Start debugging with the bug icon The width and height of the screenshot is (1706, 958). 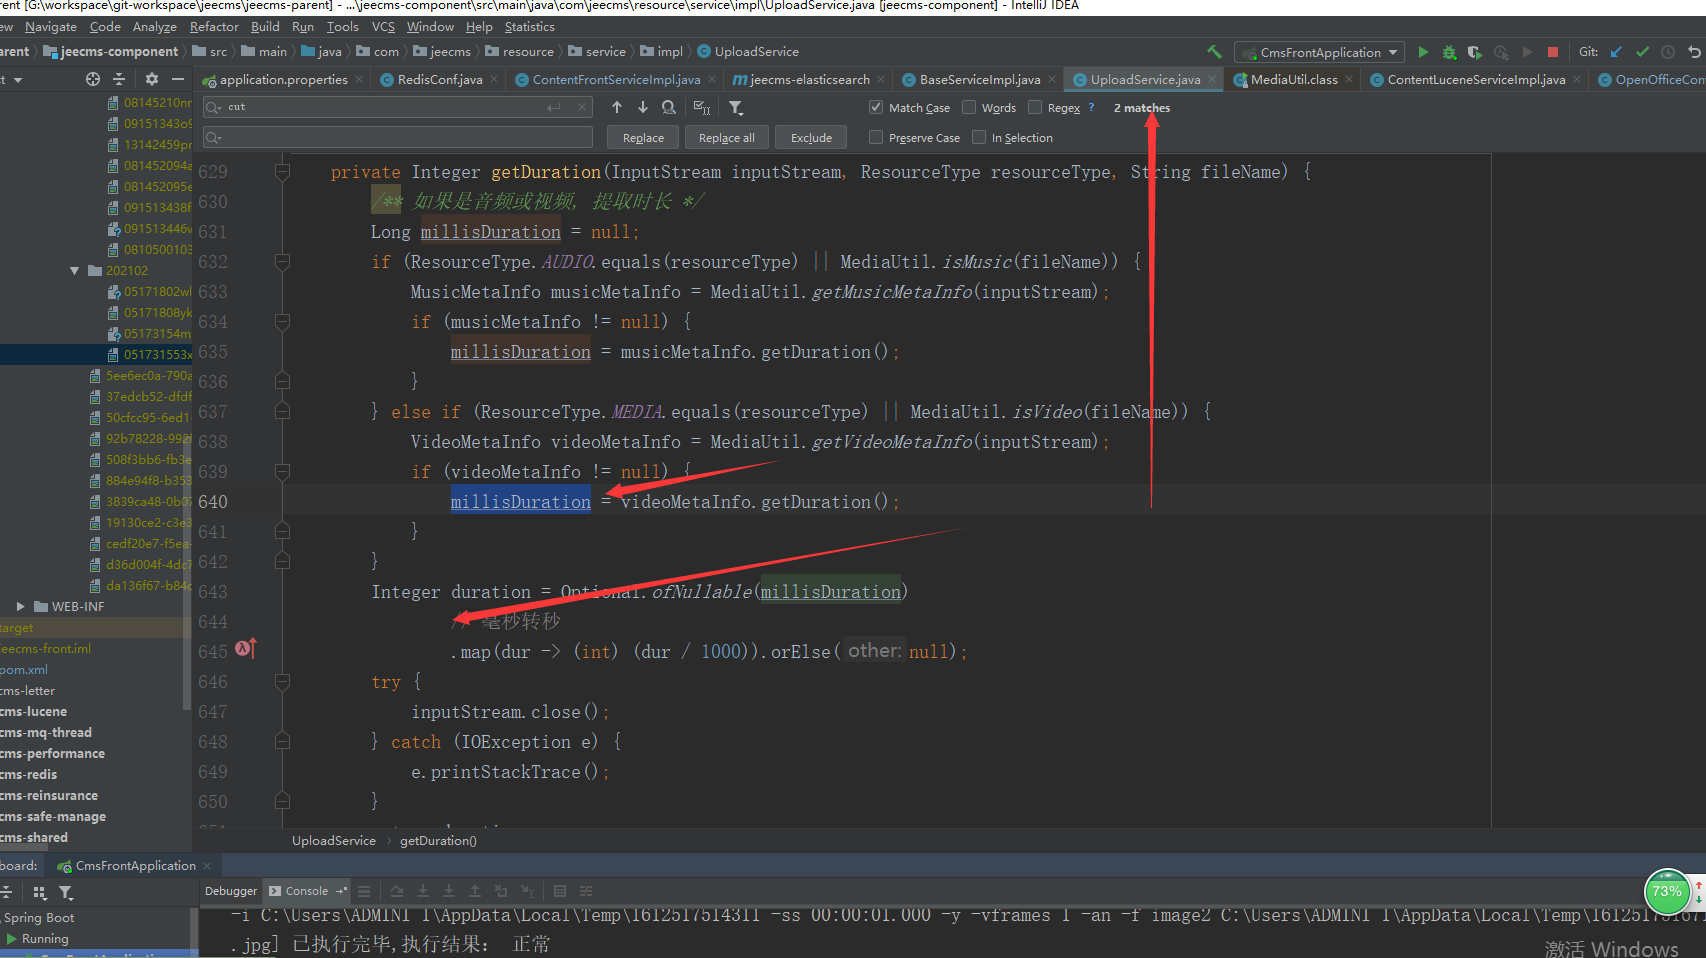coord(1449,52)
